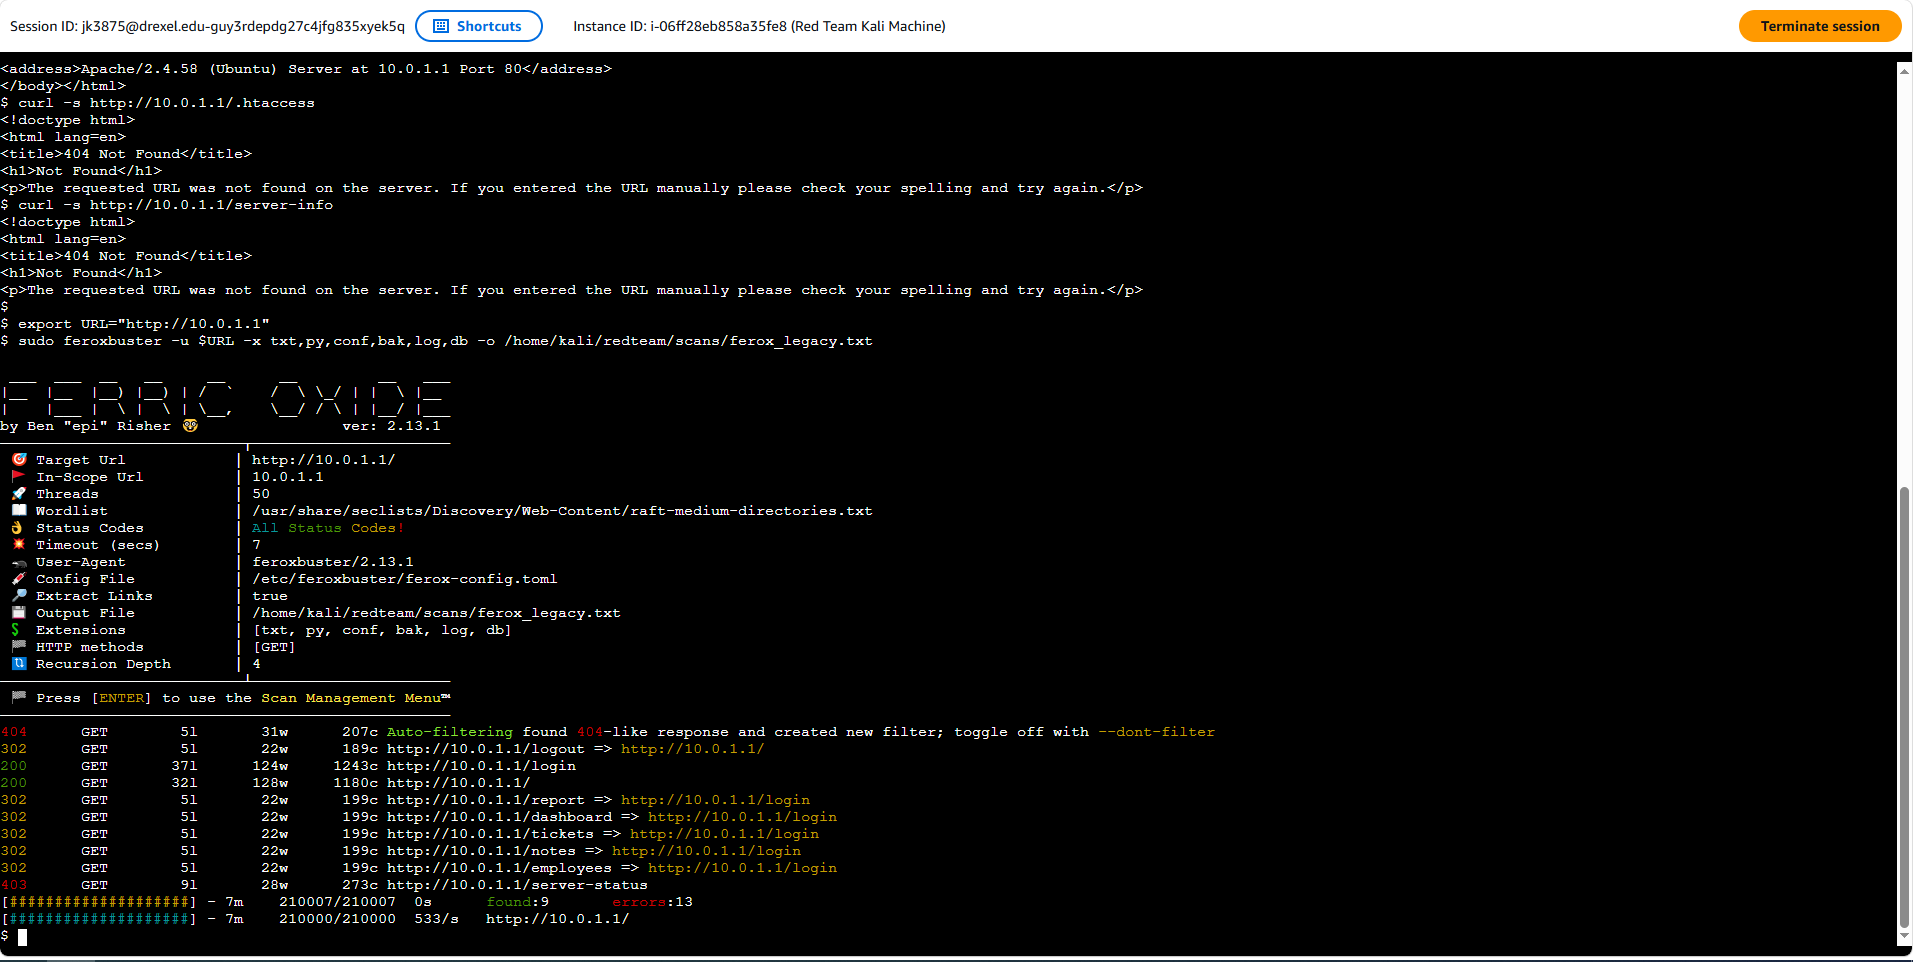Click the Timeout collision icon
The width and height of the screenshot is (1914, 962).
tap(19, 544)
